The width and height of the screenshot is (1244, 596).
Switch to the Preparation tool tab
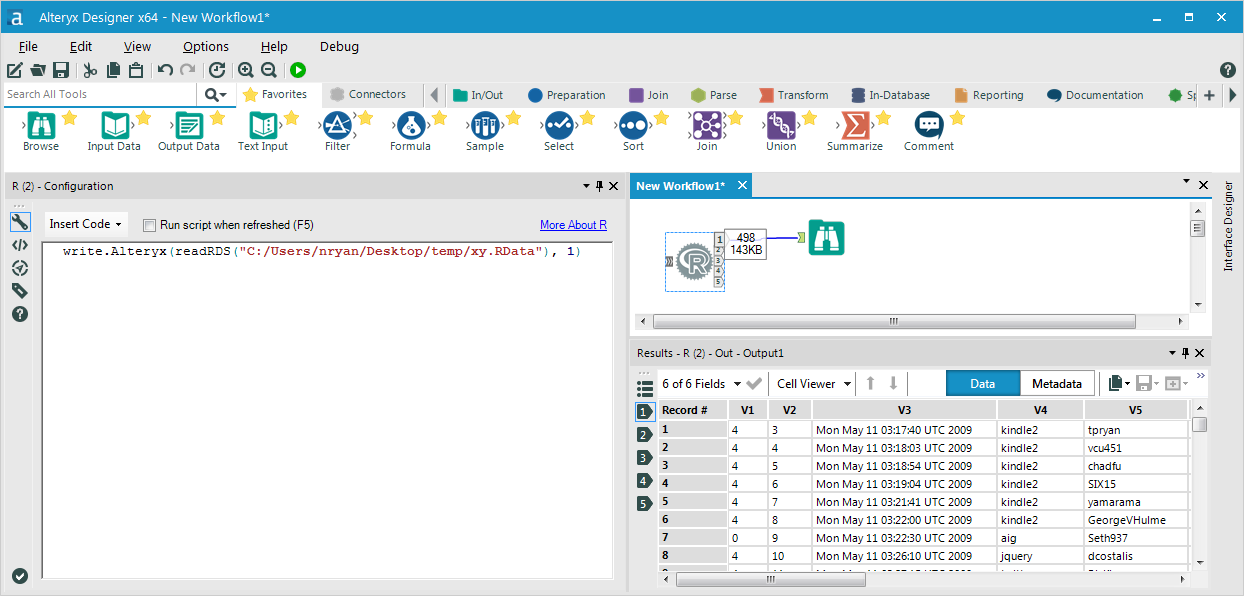tap(566, 95)
